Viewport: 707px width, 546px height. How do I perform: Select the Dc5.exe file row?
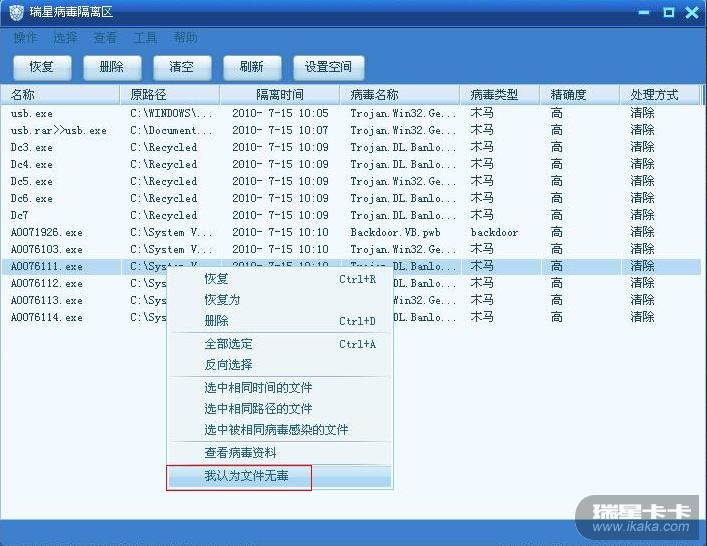coord(351,181)
